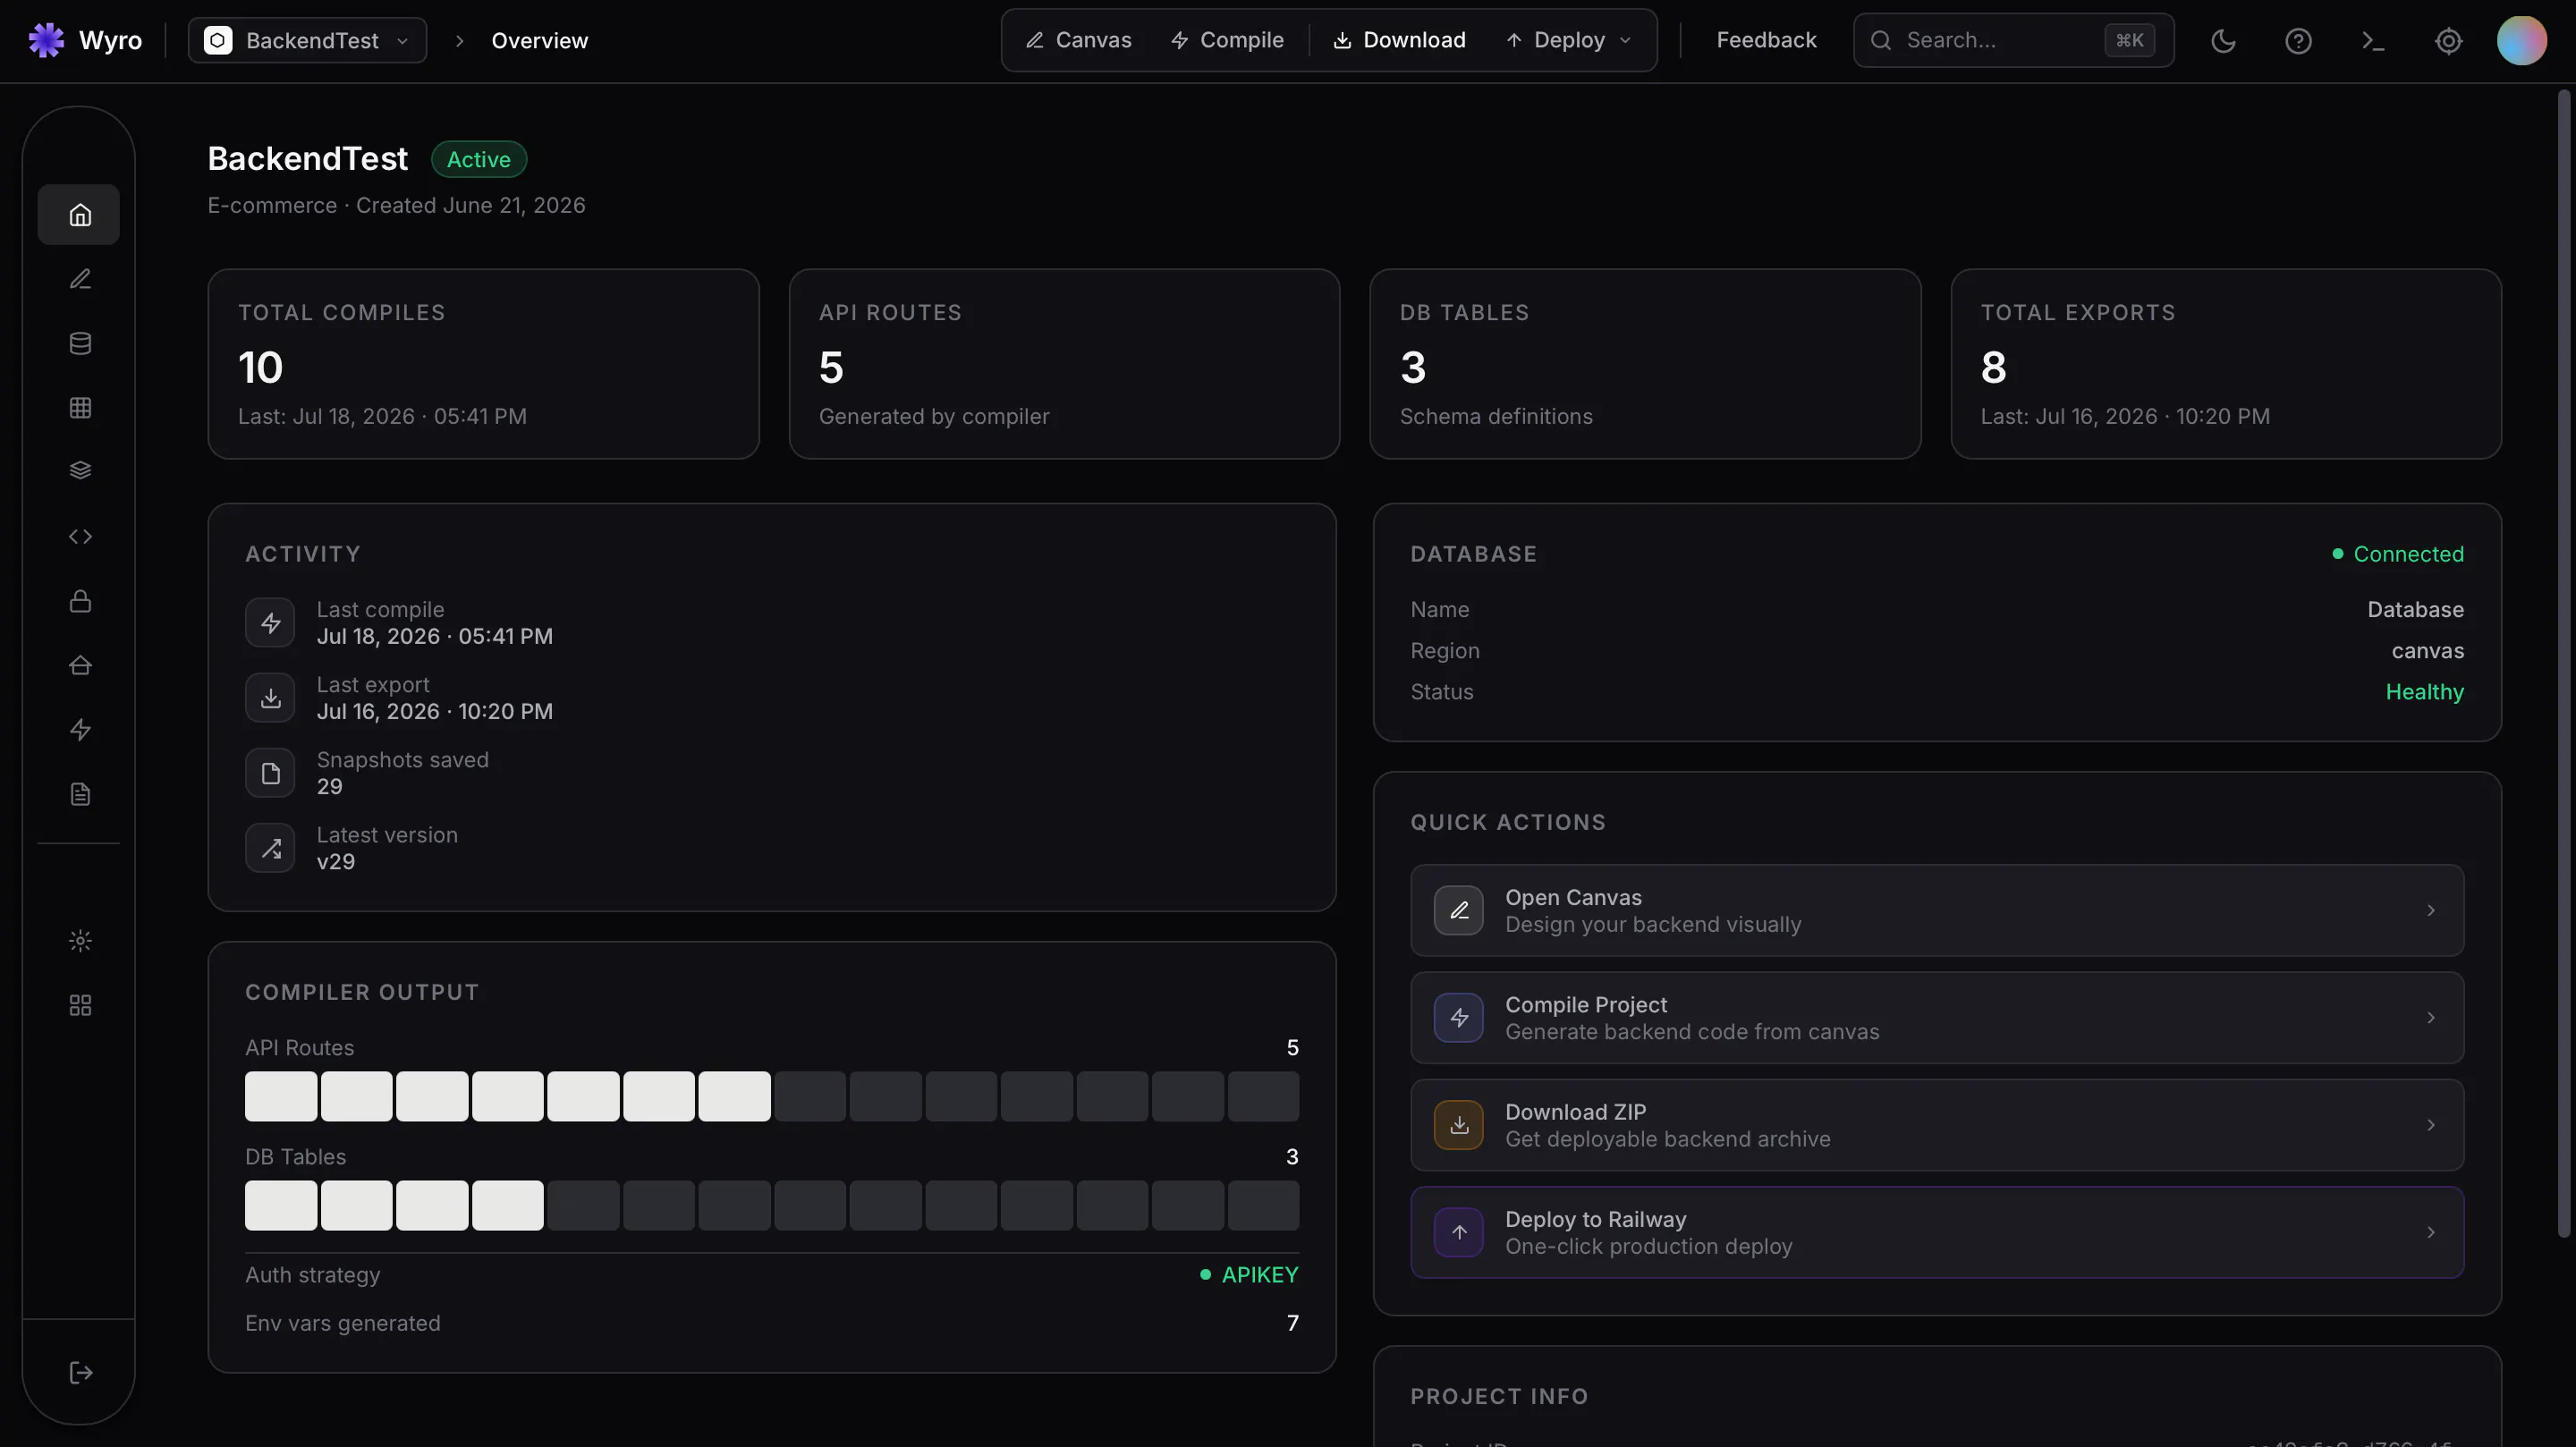Open help with the question mark icon
Screen dimensions: 2576x1447
(x=2298, y=40)
